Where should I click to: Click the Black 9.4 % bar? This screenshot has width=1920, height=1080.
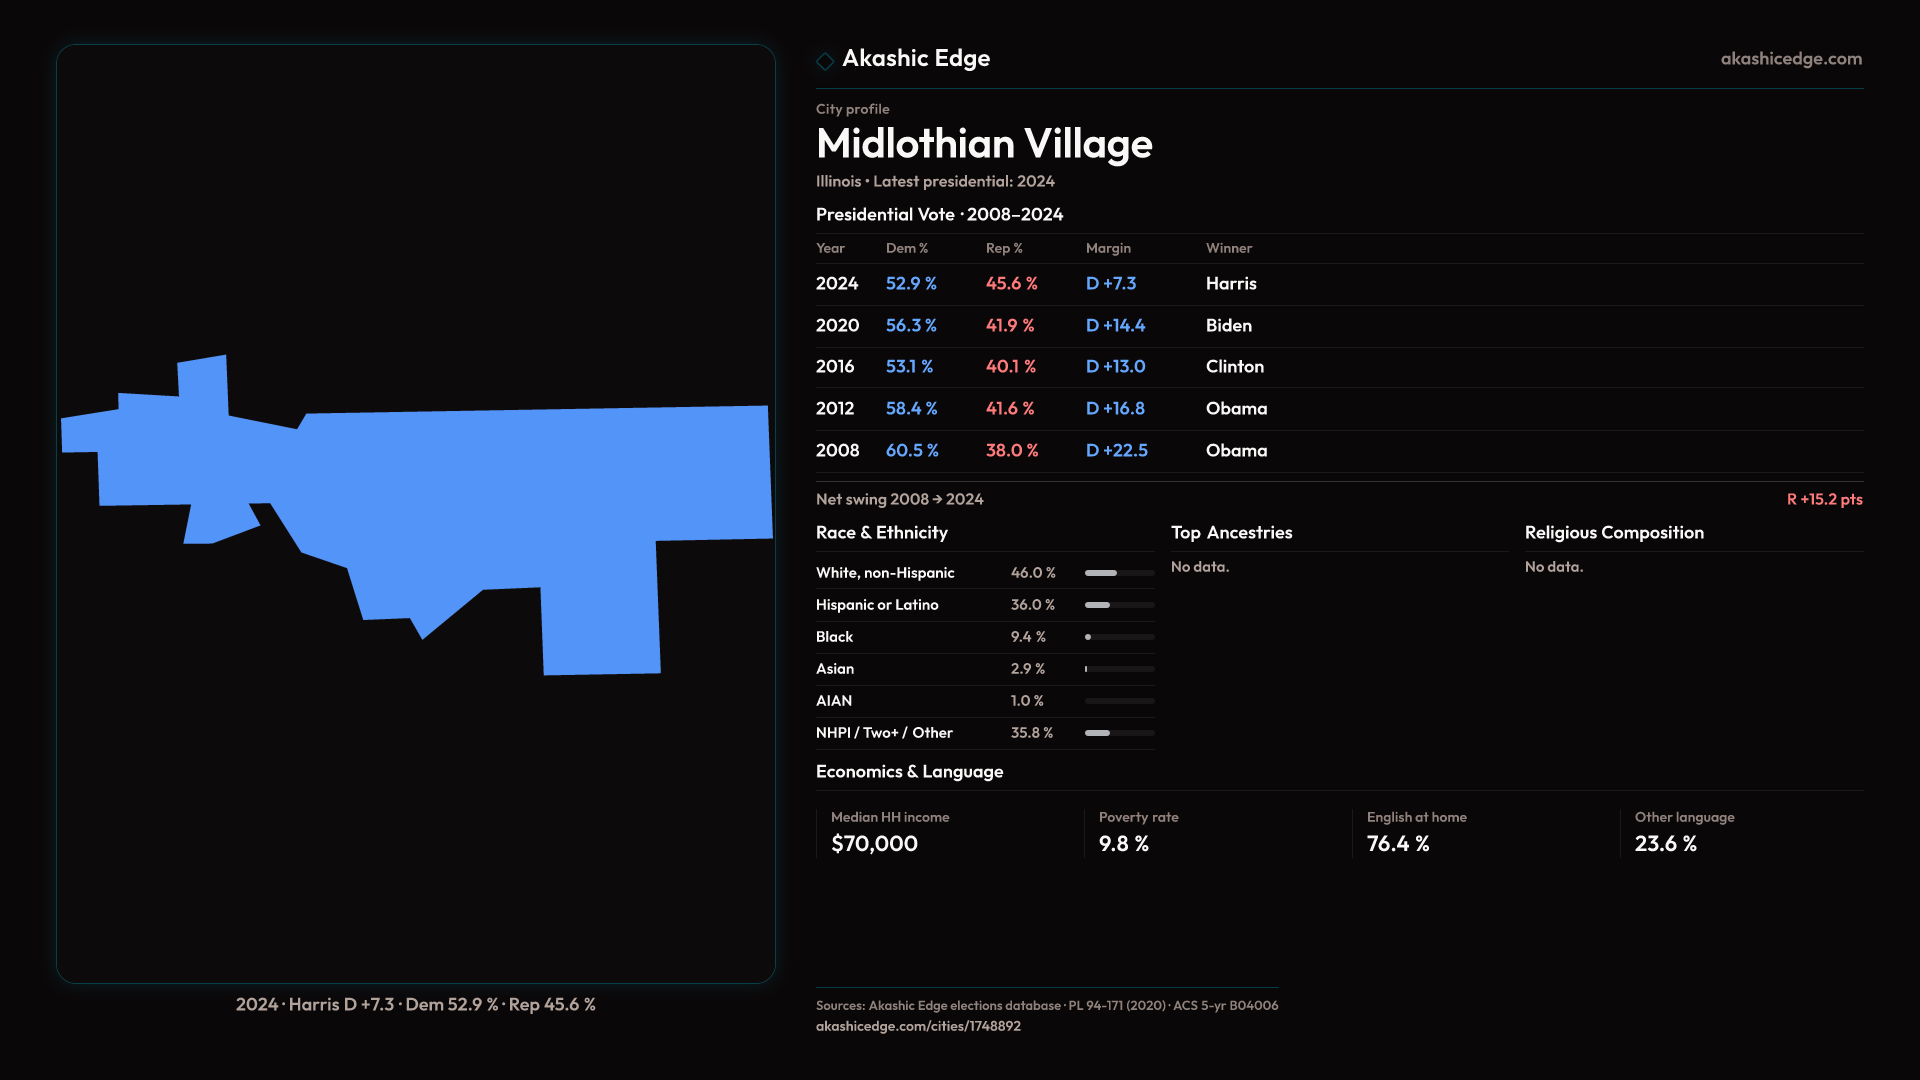pyautogui.click(x=1119, y=637)
